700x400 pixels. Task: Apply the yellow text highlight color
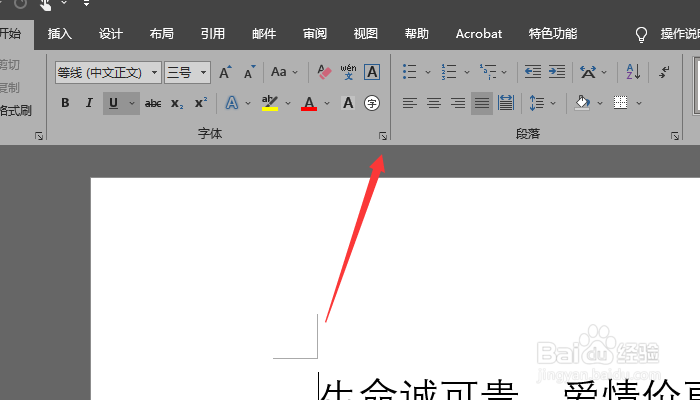click(270, 103)
